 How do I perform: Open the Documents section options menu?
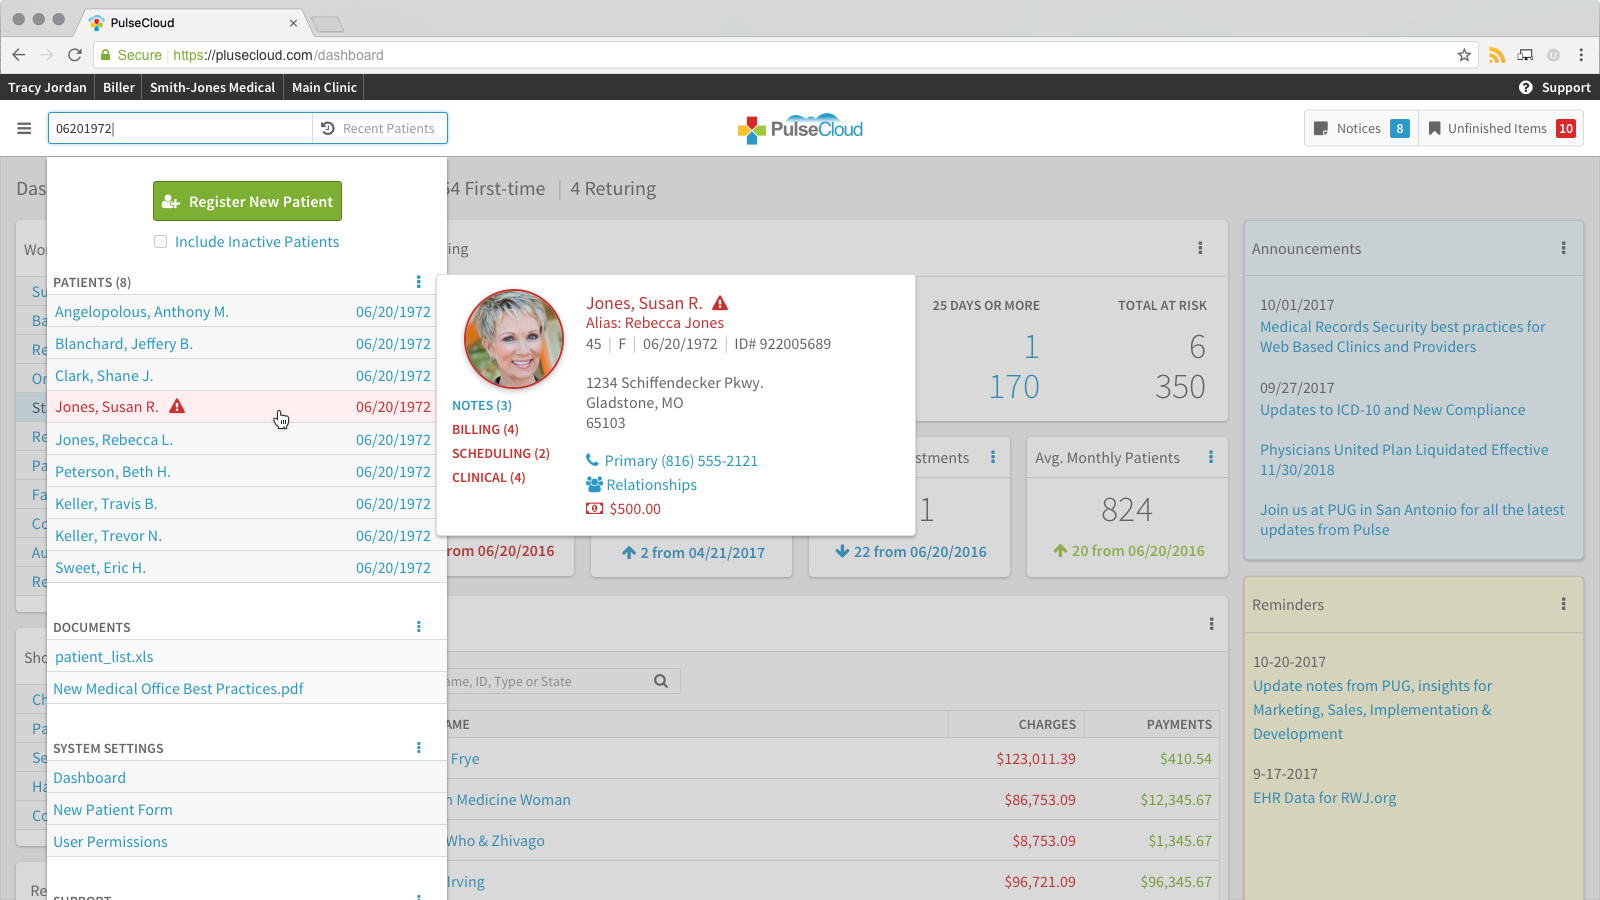(x=419, y=627)
